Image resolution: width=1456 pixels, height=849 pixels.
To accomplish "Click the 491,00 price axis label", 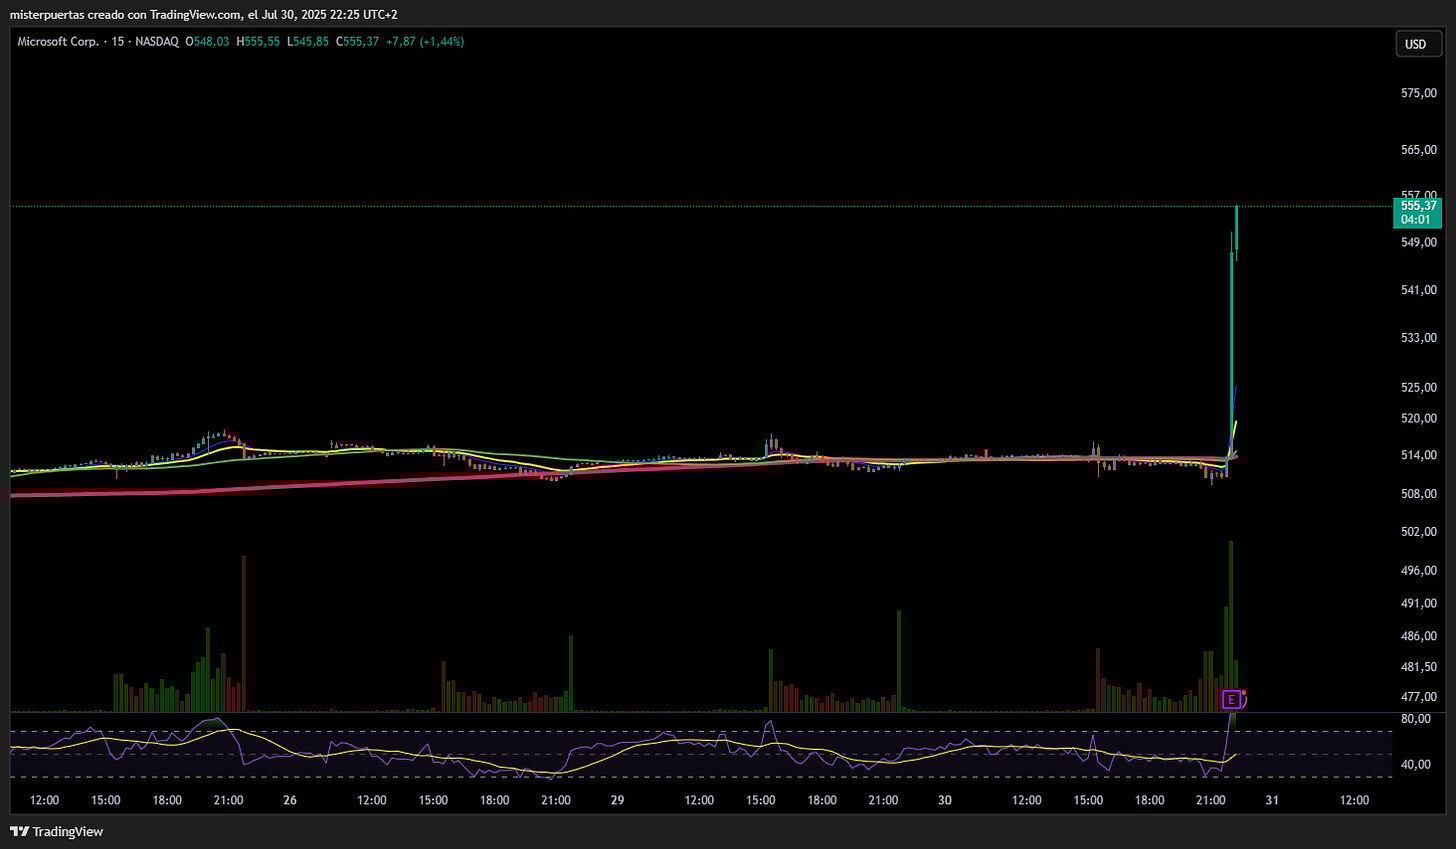I will [1419, 603].
